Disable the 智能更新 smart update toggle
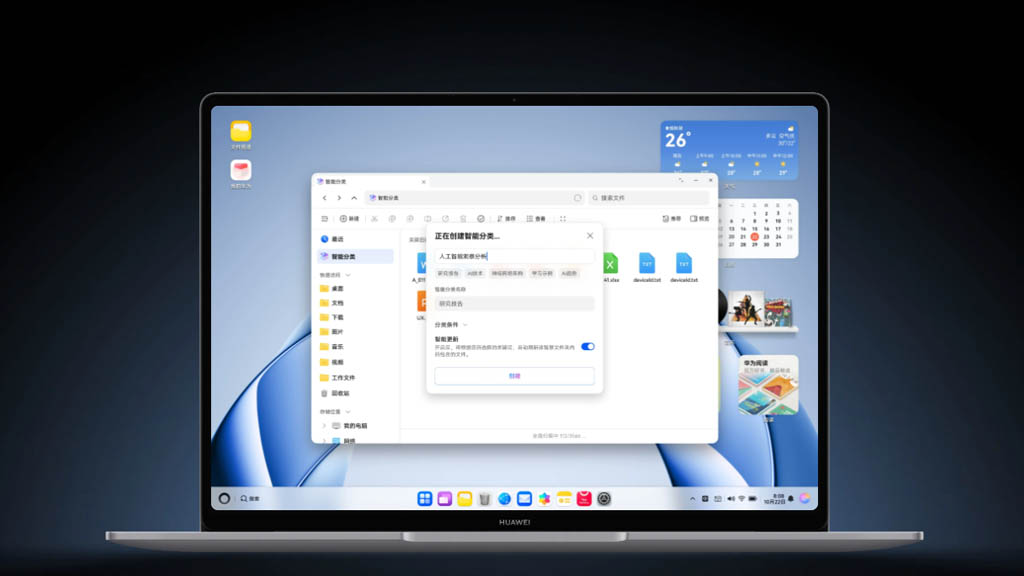 pos(587,346)
